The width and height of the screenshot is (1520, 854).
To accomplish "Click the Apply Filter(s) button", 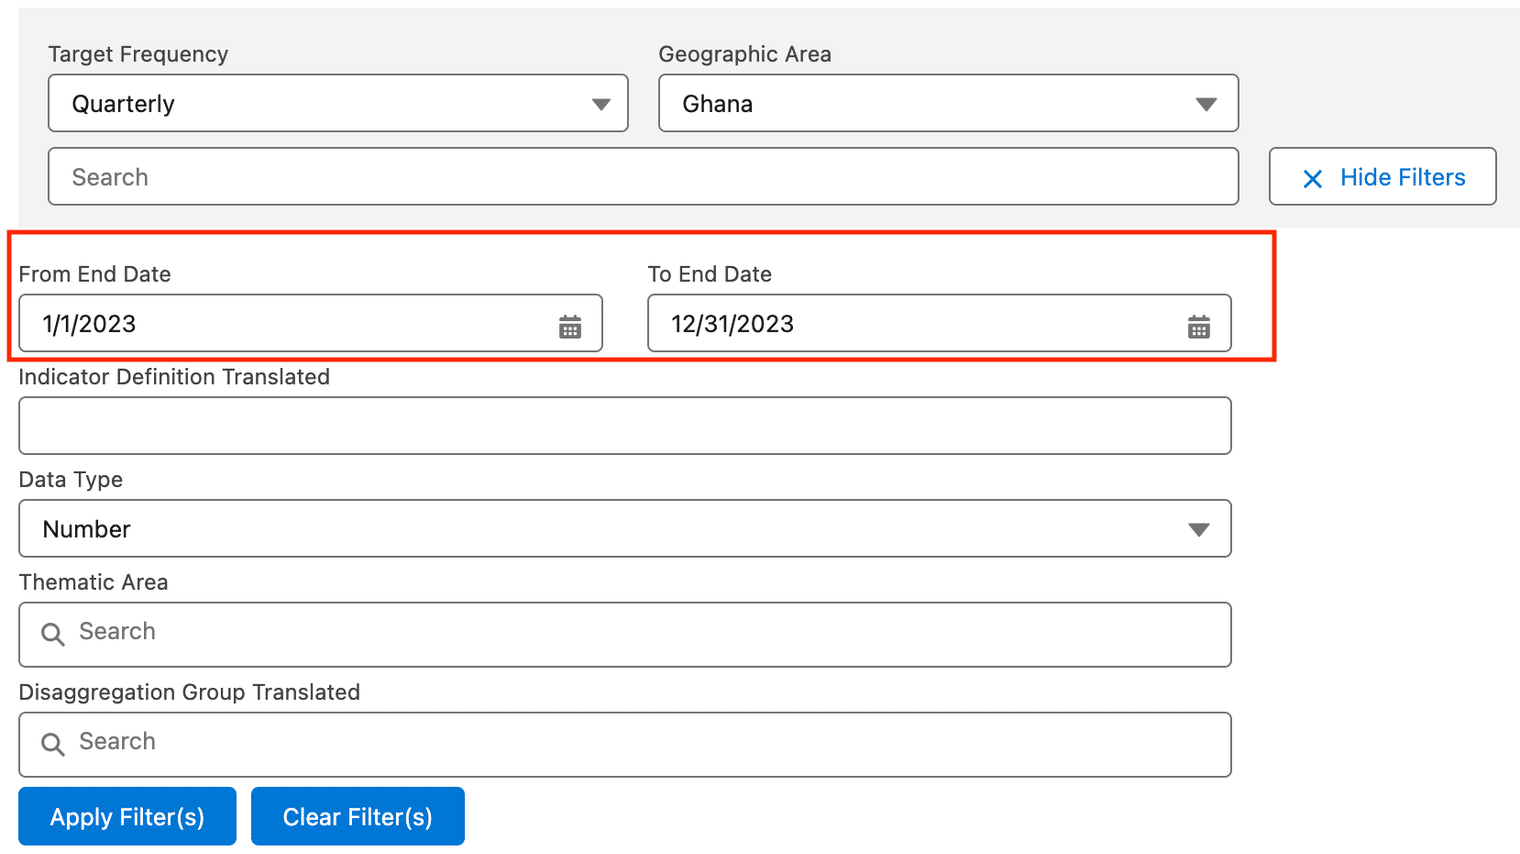I will pos(127,816).
